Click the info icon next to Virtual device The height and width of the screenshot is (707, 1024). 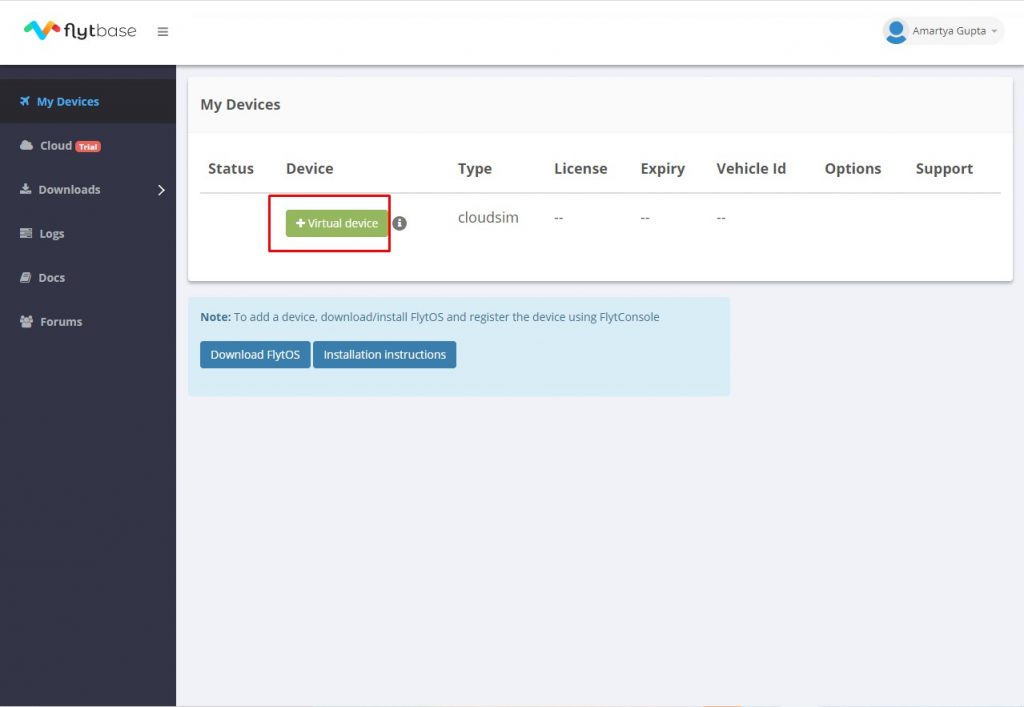pyautogui.click(x=399, y=223)
